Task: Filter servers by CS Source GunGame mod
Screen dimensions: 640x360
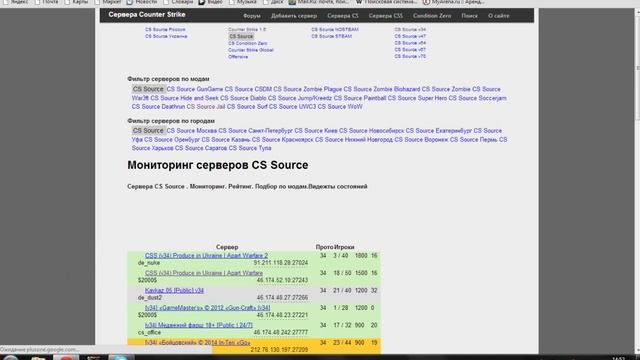Action: click(195, 89)
